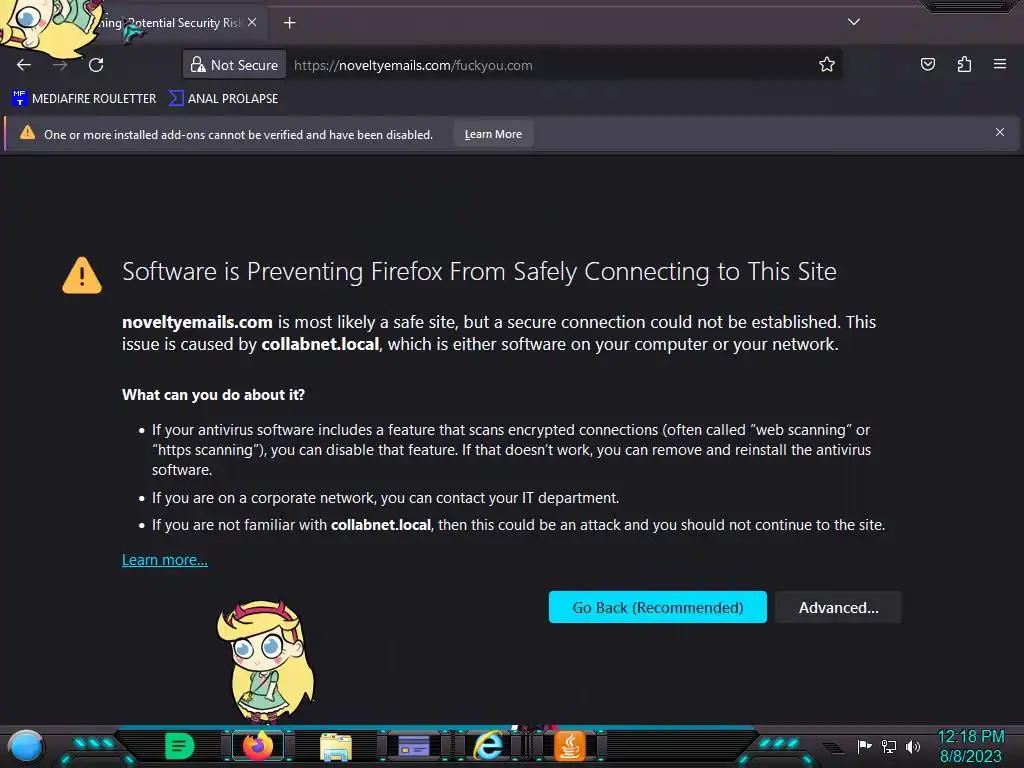Open the Java app icon in taskbar
Screen dimensions: 1024x768
tap(569, 746)
